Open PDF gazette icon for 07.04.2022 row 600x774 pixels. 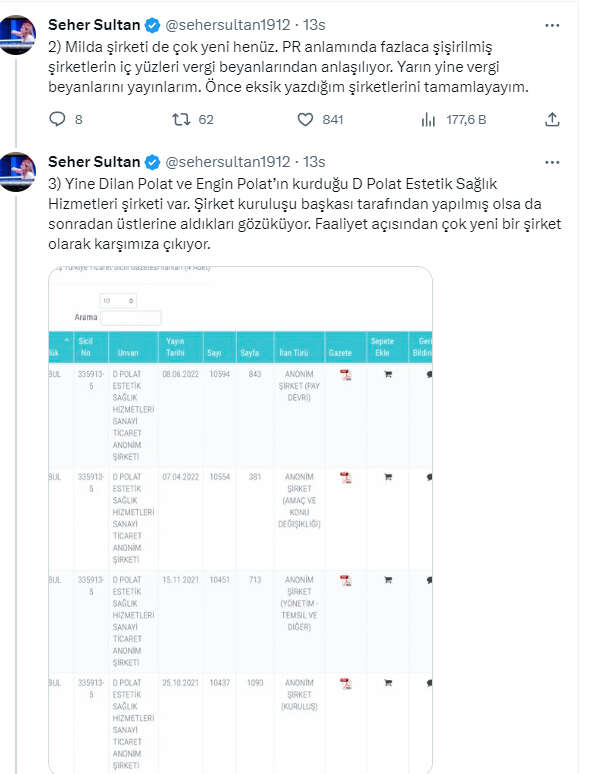346,478
